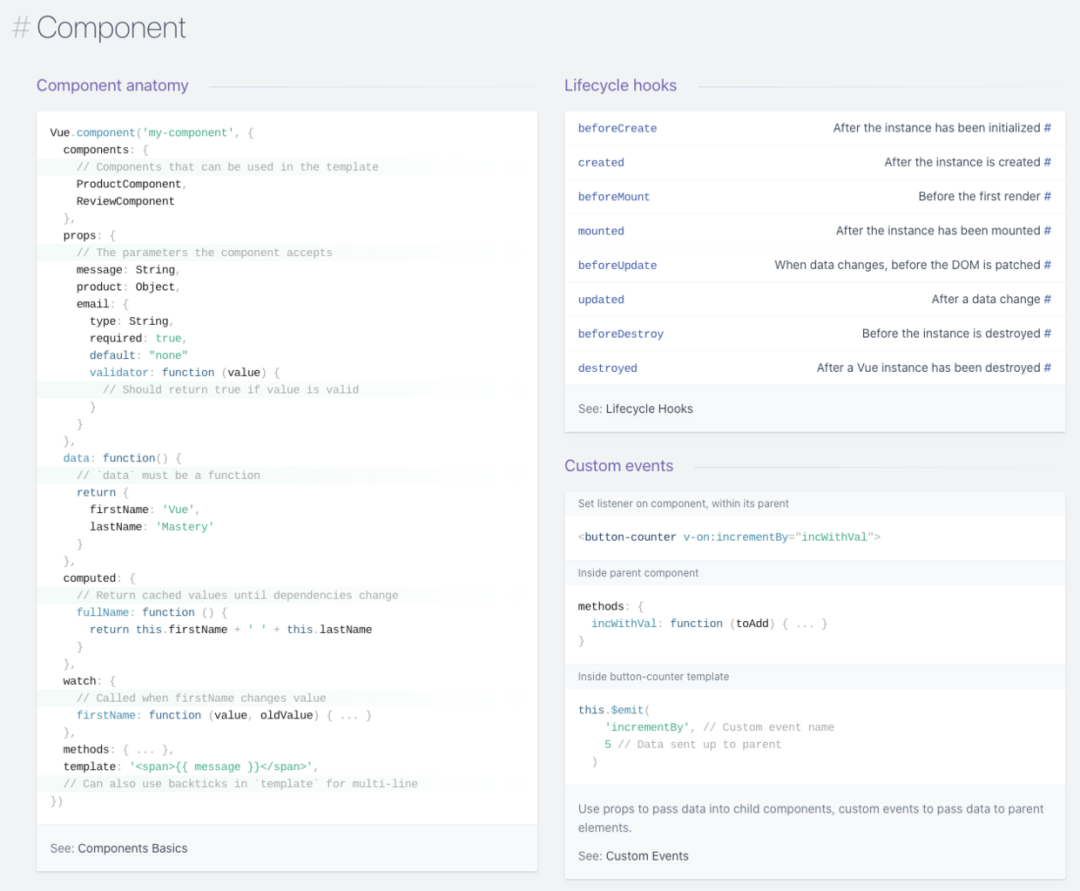
Task: Open the Components Basics link
Action: [132, 849]
